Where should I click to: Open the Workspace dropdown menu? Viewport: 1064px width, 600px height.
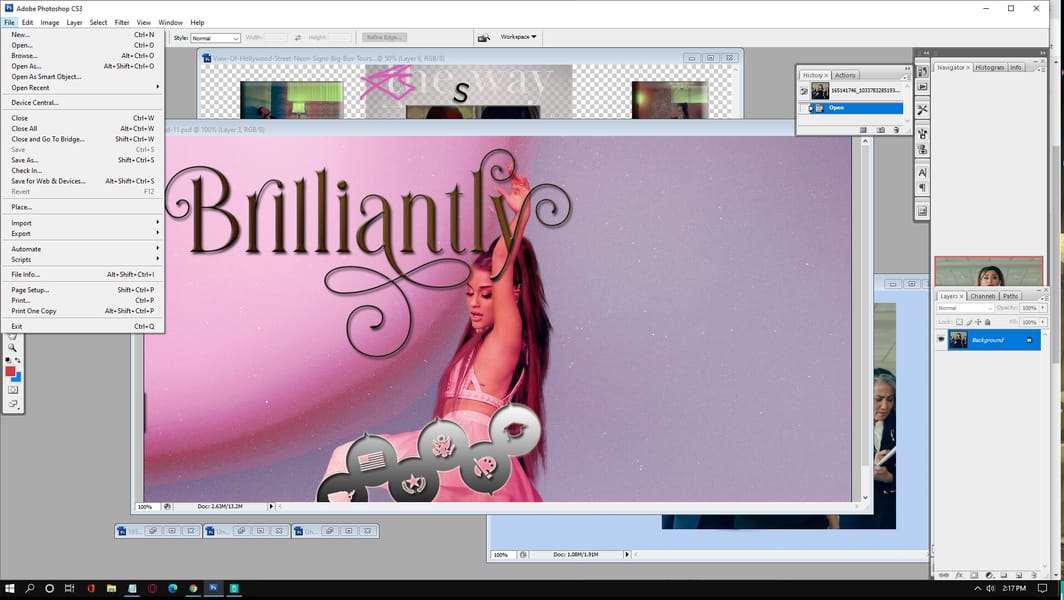[x=518, y=37]
